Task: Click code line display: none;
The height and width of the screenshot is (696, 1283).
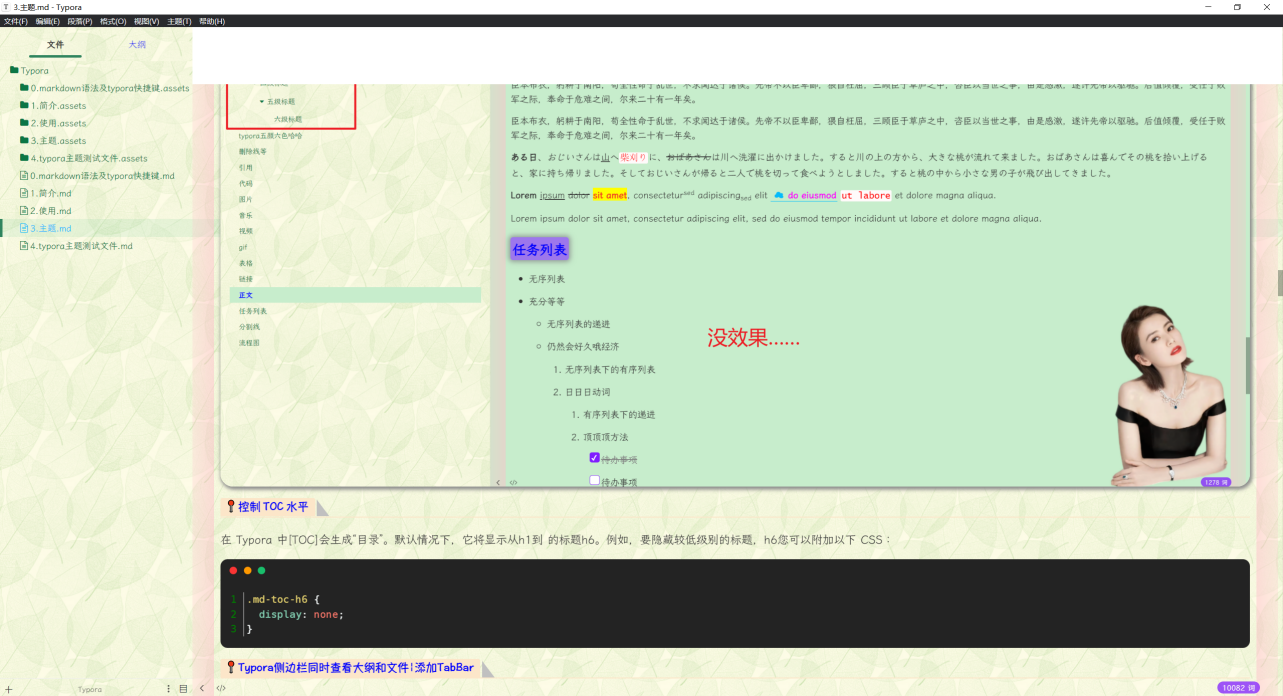Action: [x=301, y=614]
